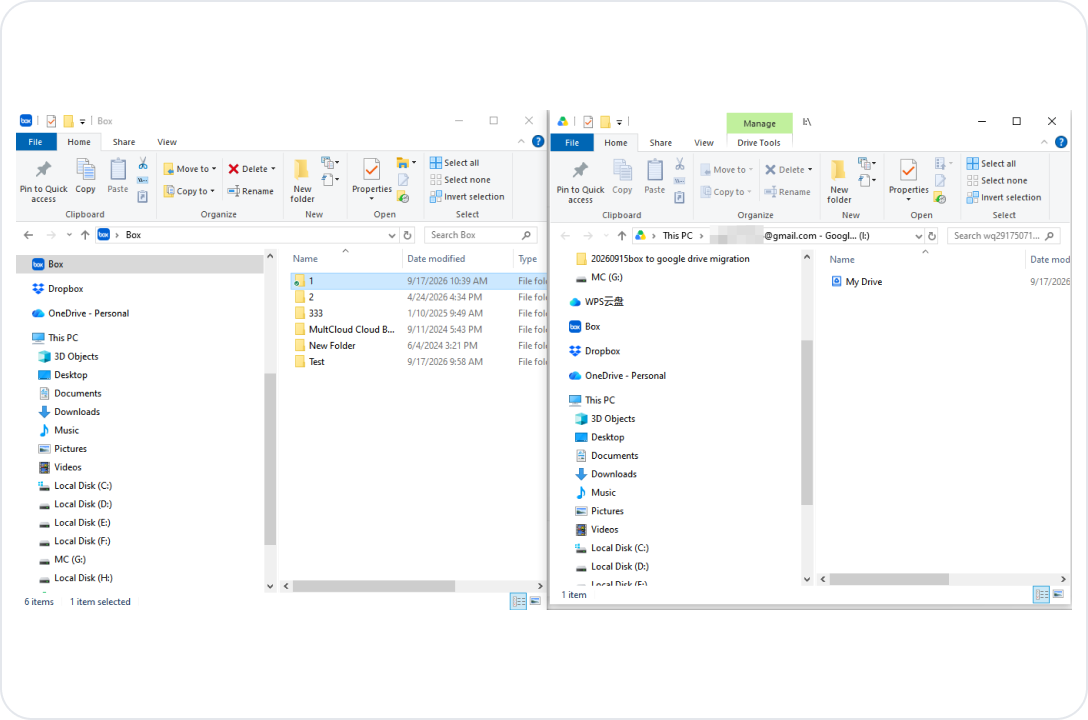The width and height of the screenshot is (1088, 720).
Task: Click Invert selection in Box window
Action: (x=467, y=197)
